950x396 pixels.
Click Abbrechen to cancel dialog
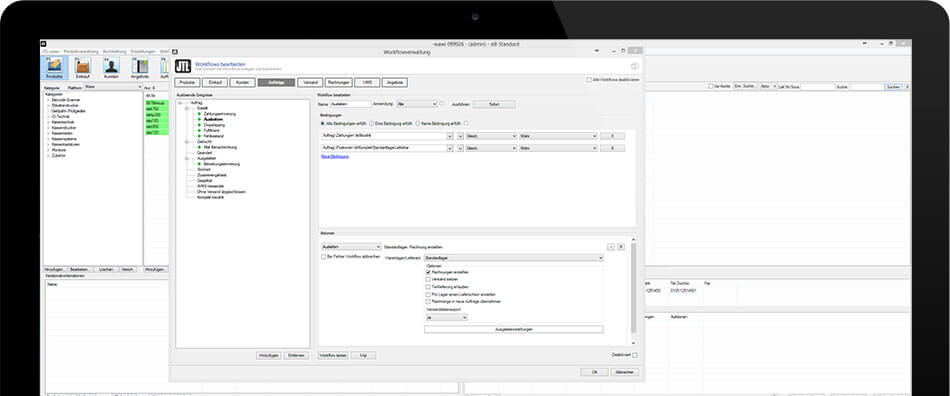(x=625, y=372)
